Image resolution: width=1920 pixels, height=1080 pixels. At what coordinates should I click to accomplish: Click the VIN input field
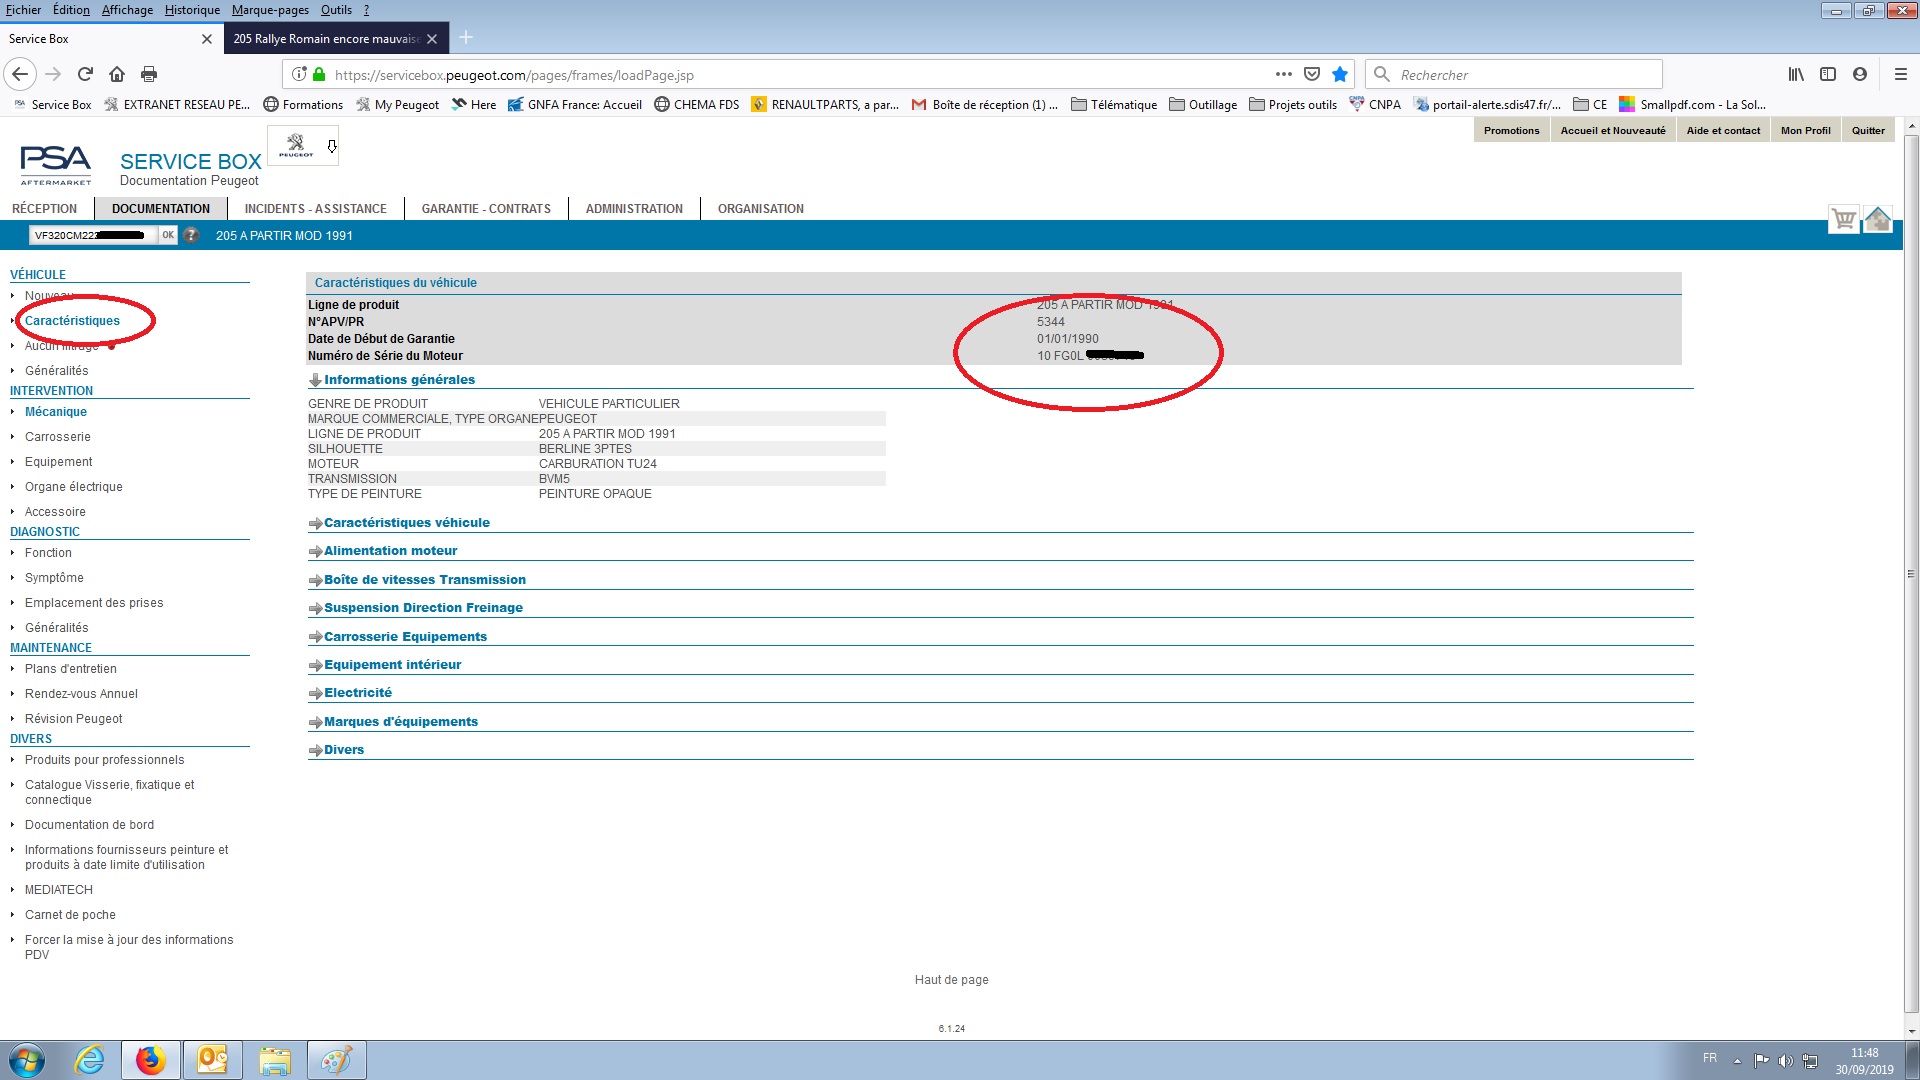(x=92, y=235)
